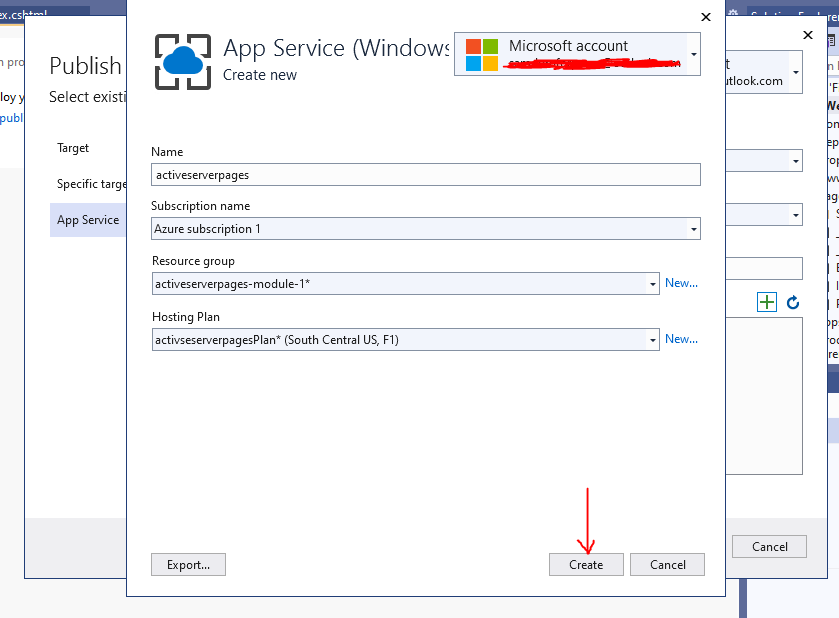
Task: Click the Create new subtitle text
Action: click(260, 75)
